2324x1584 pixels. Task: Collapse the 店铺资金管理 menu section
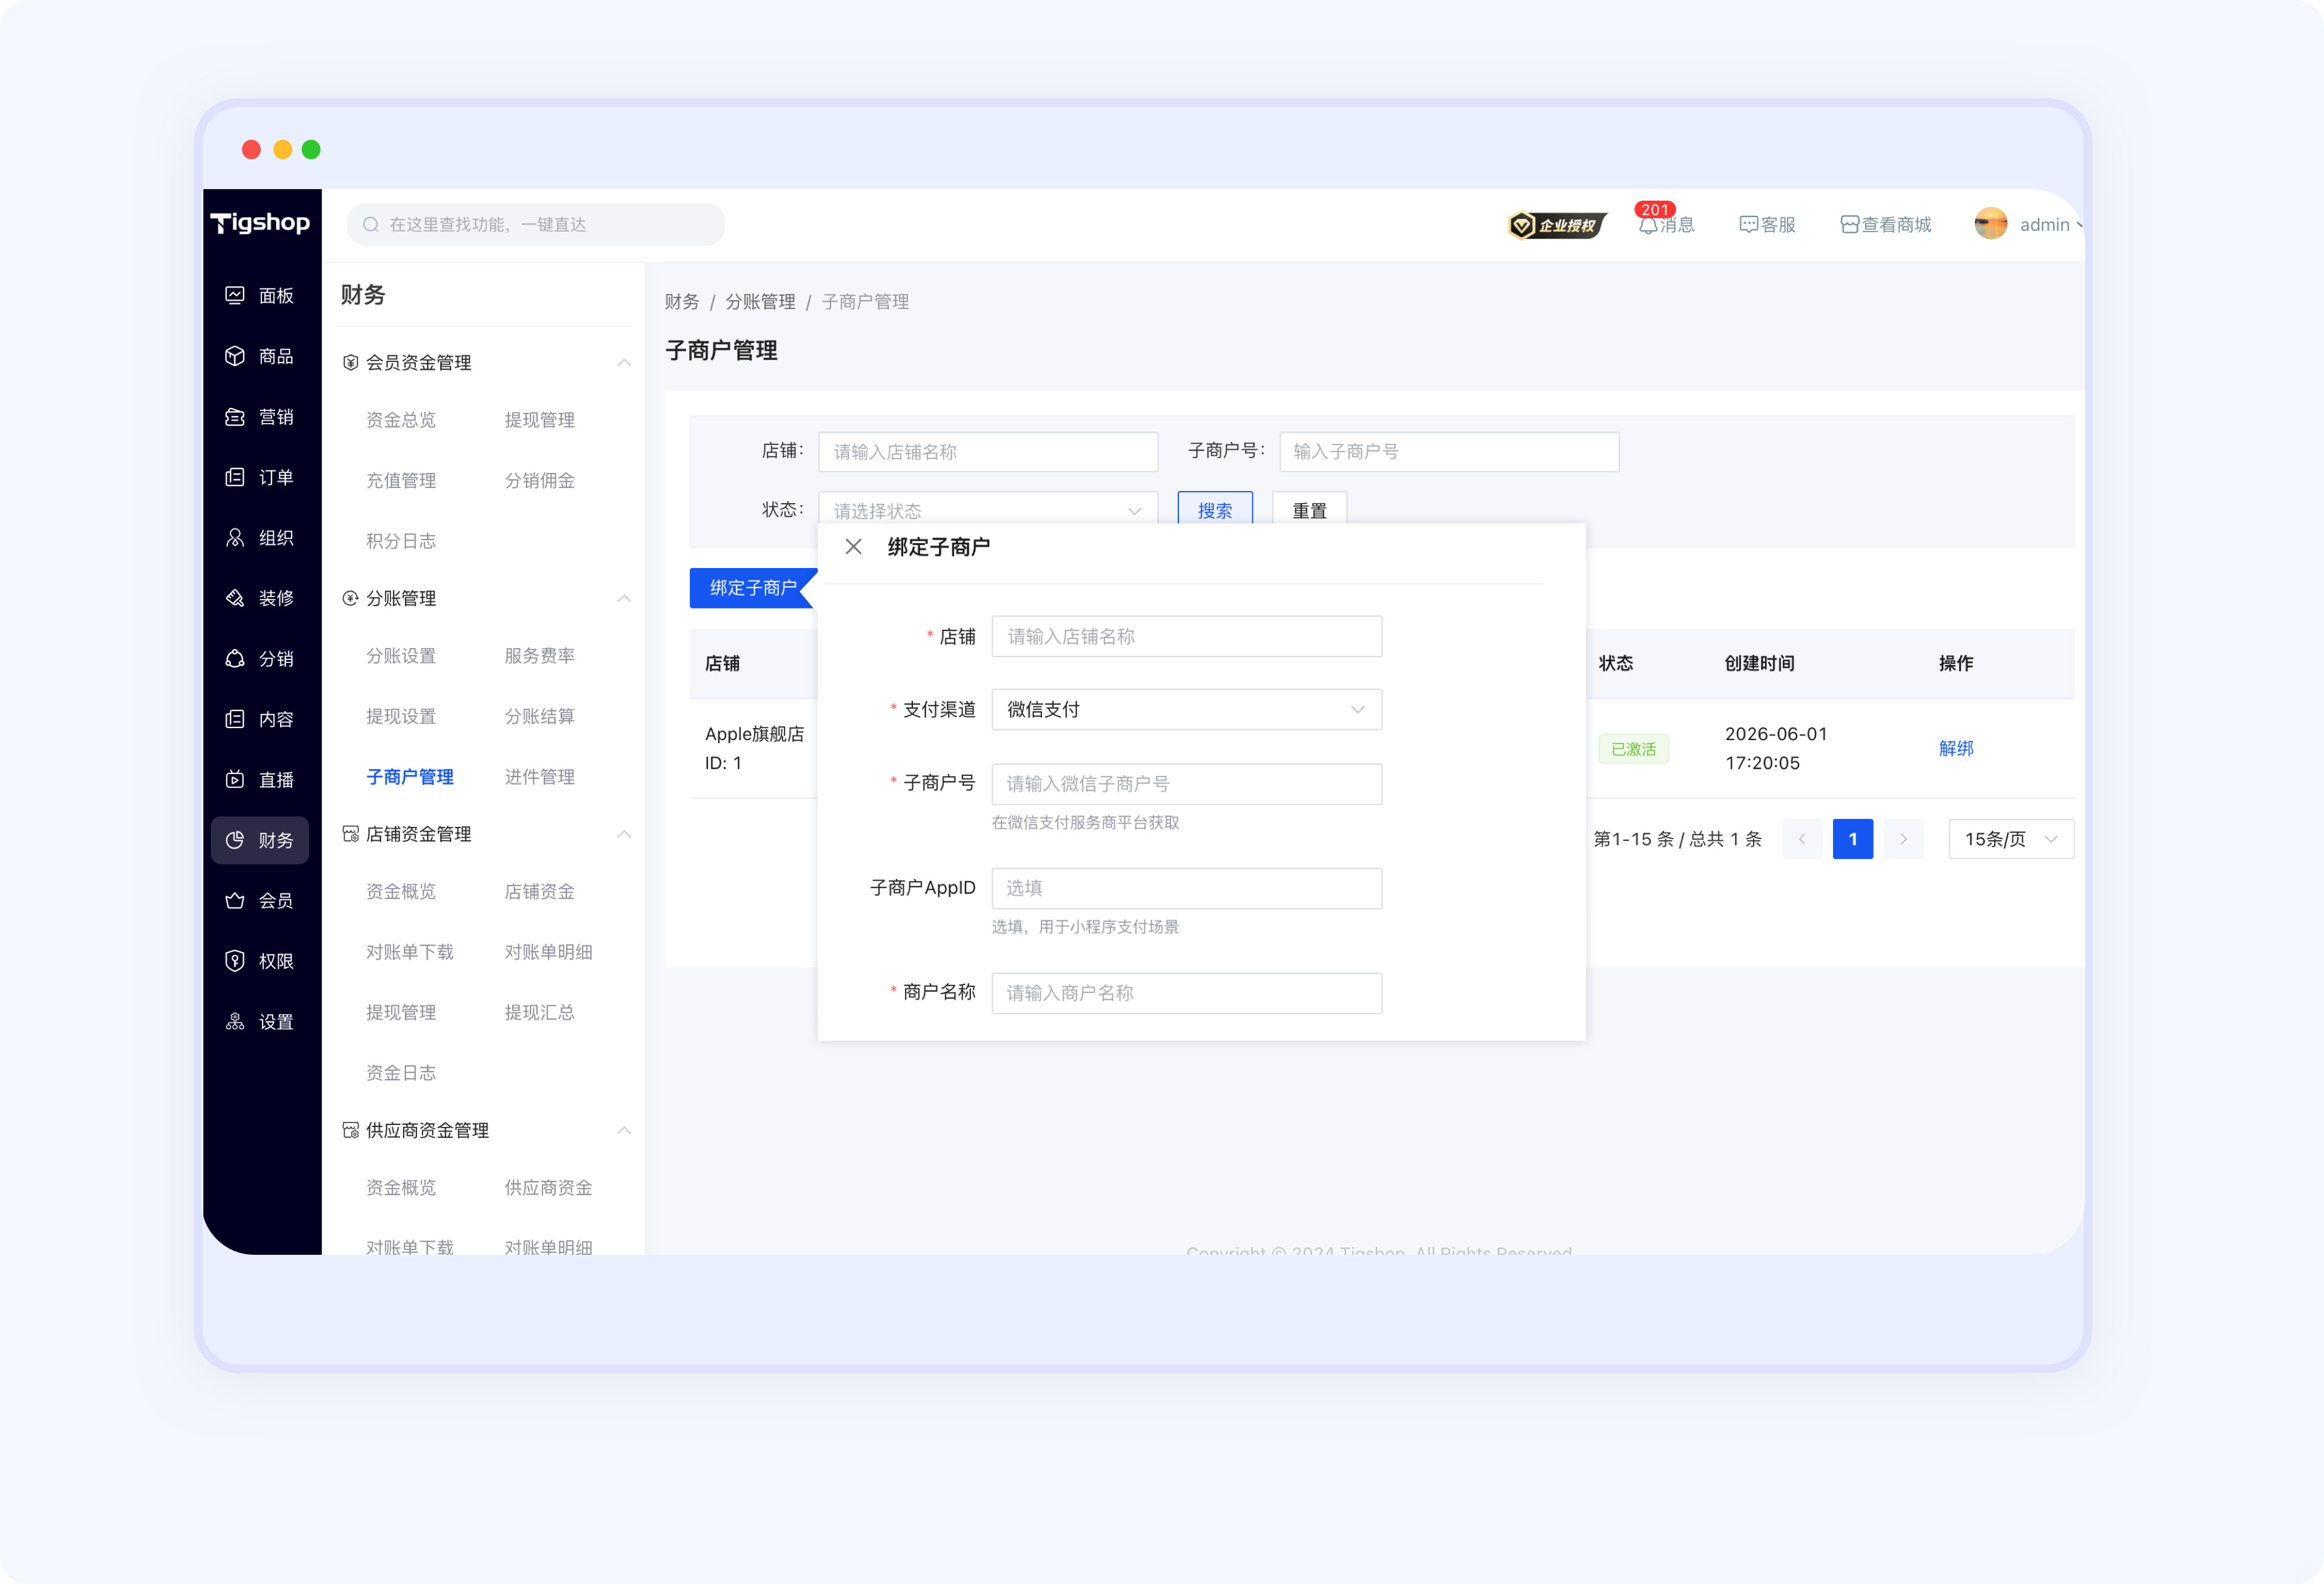click(x=624, y=834)
